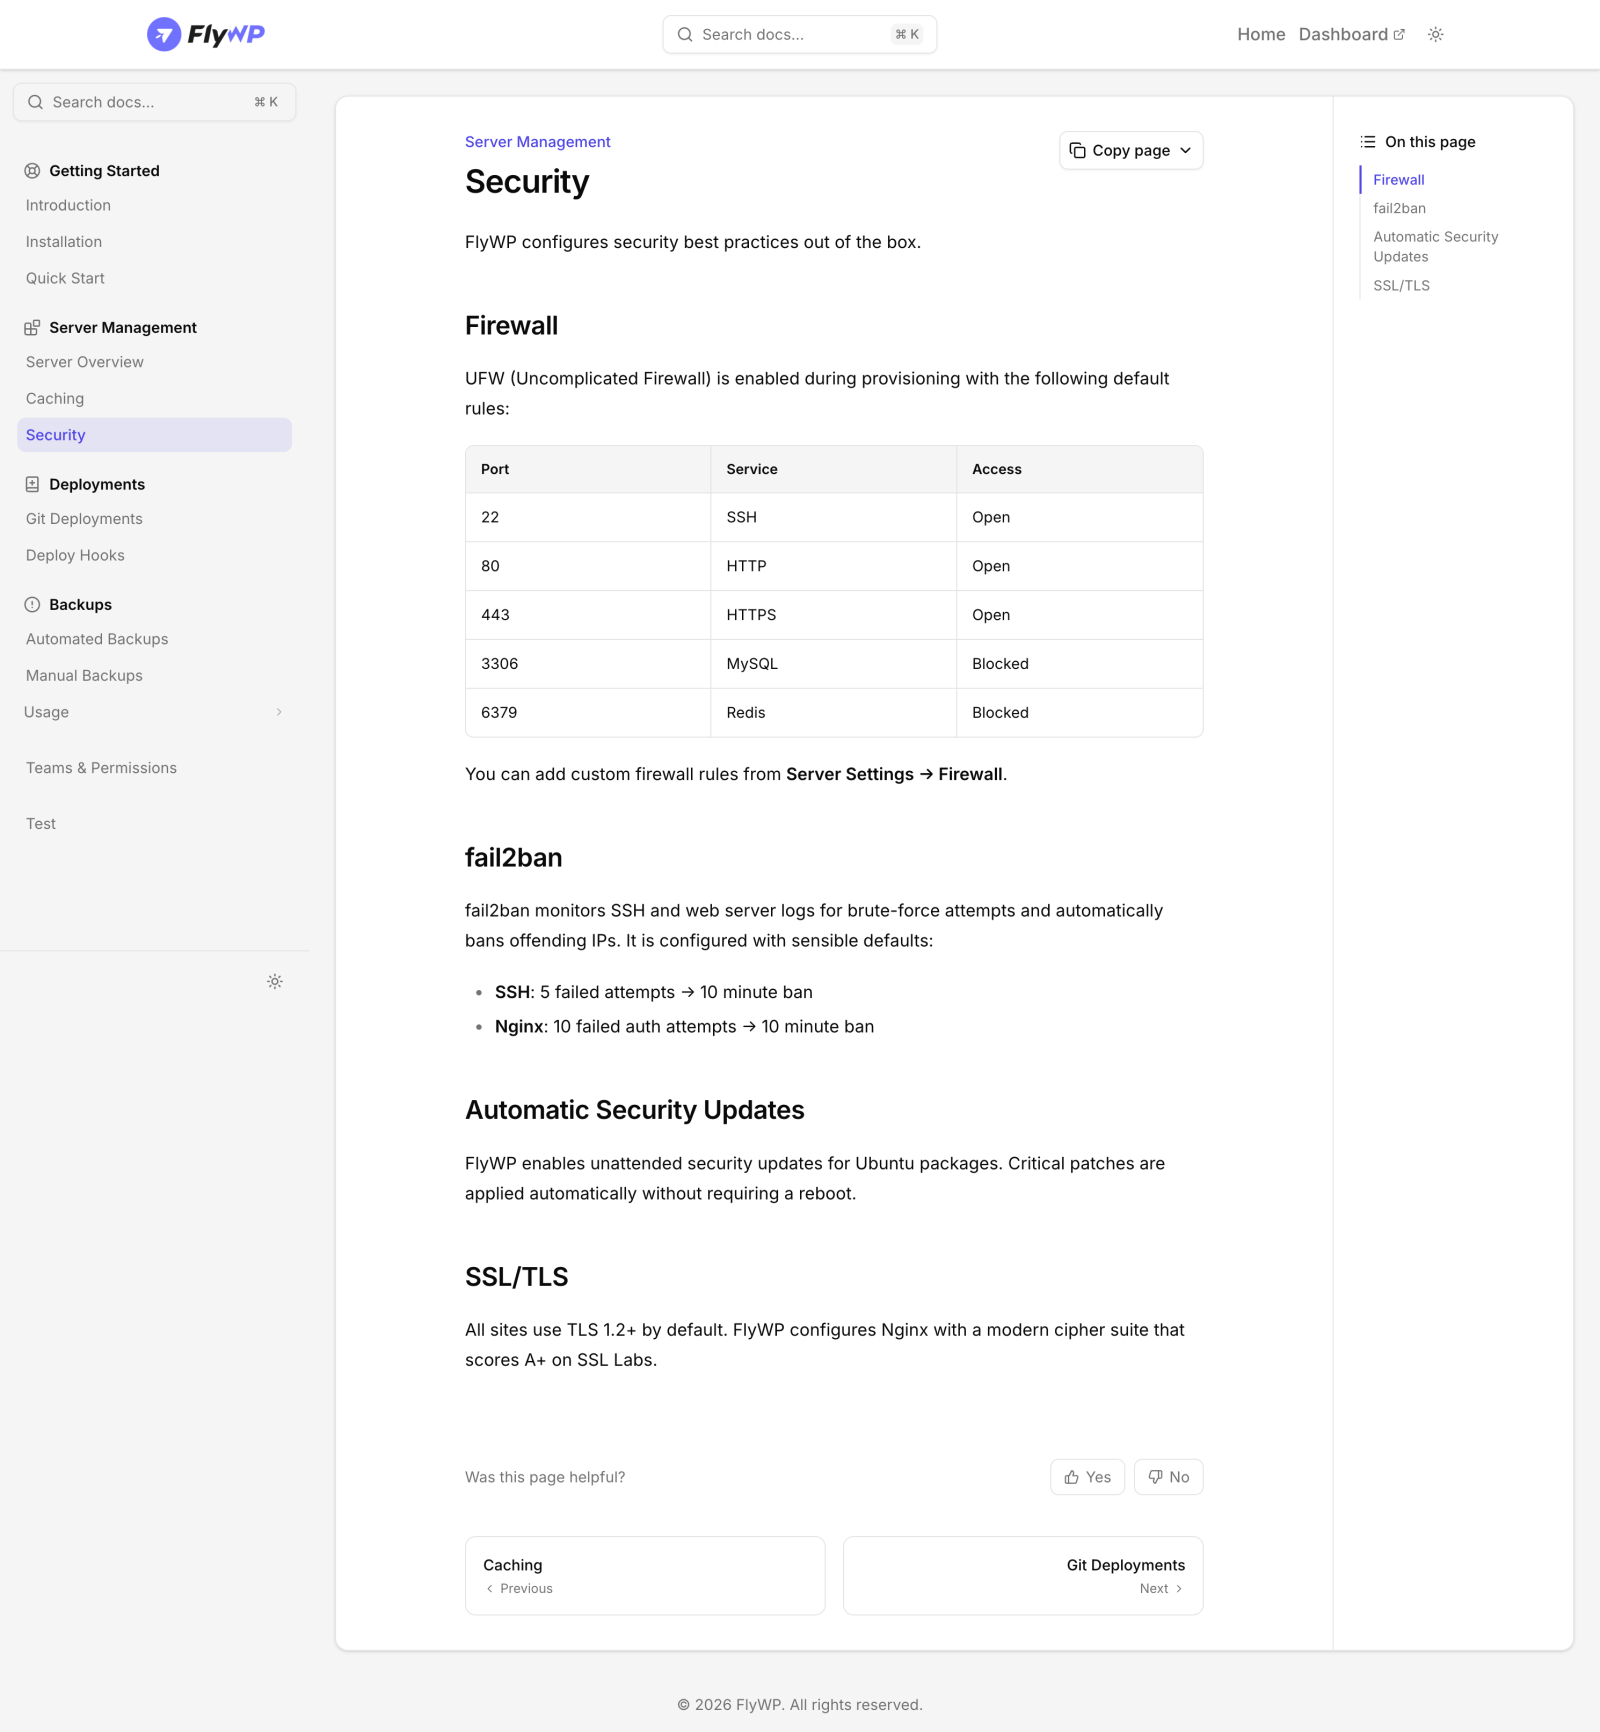
Task: Click the Server Management breadcrumb link
Action: pos(537,142)
